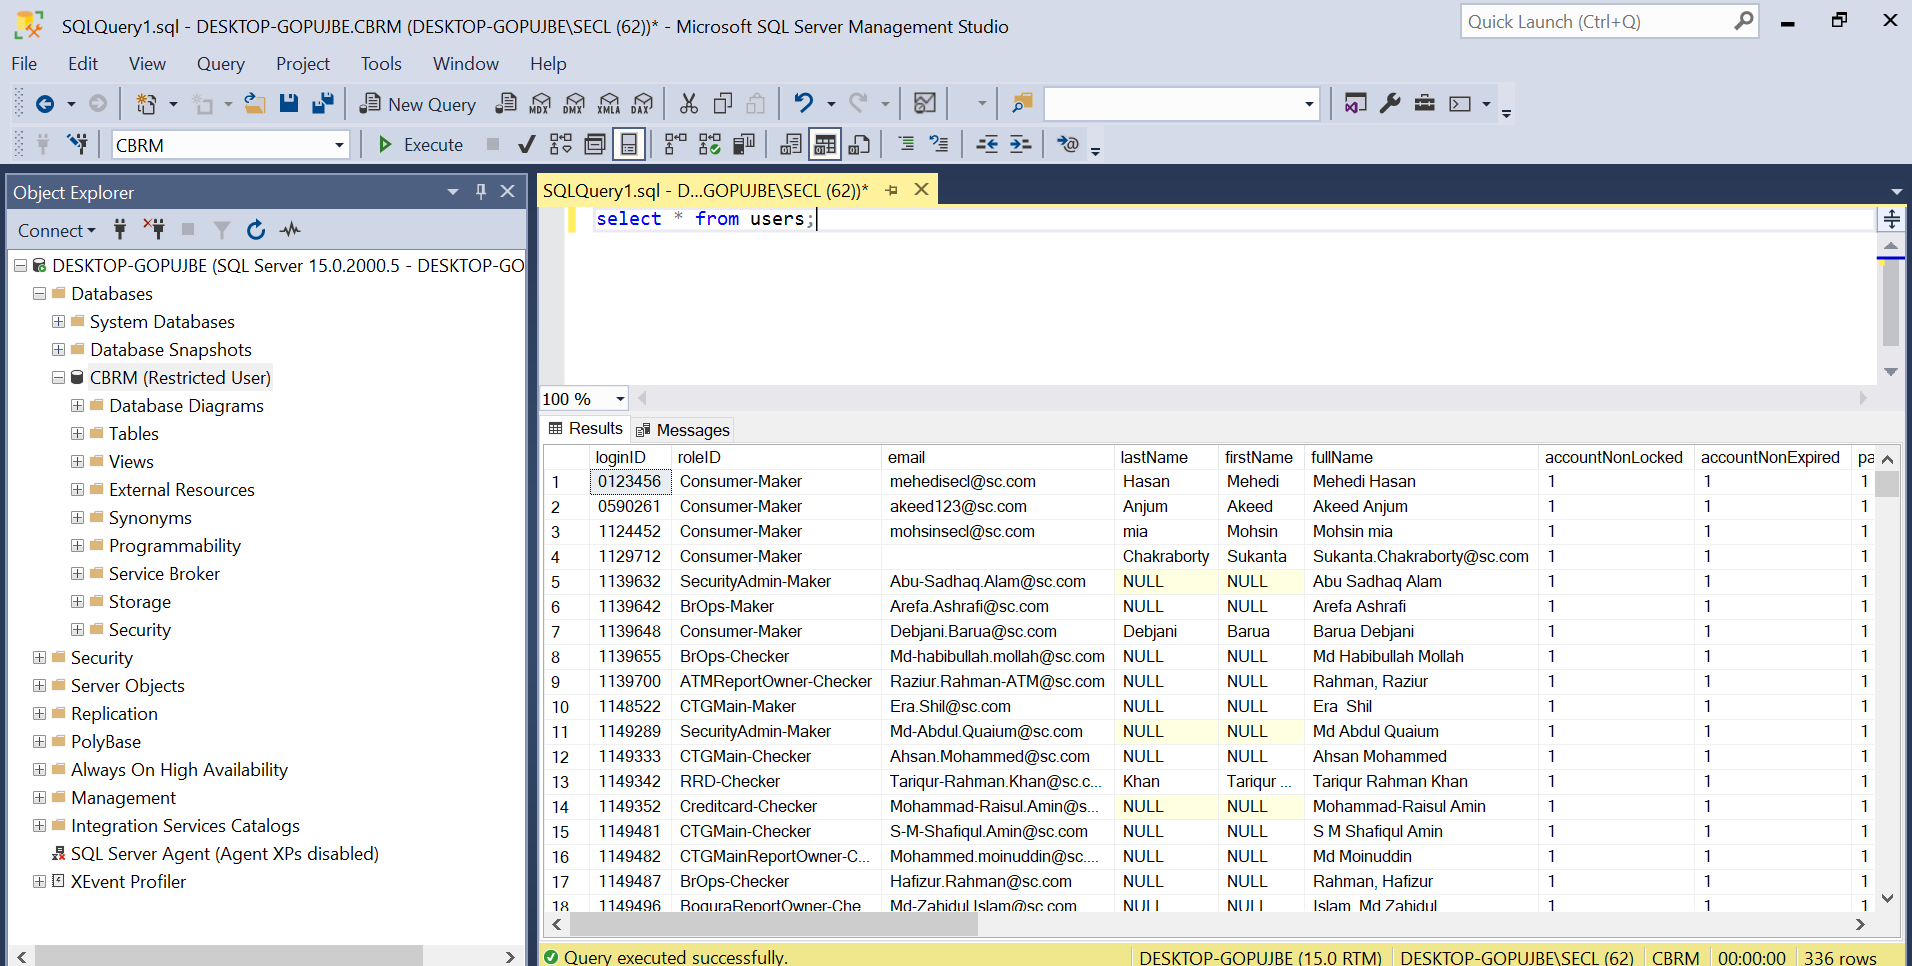1912x966 pixels.
Task: Toggle Include Client Statistics
Action: point(744,145)
